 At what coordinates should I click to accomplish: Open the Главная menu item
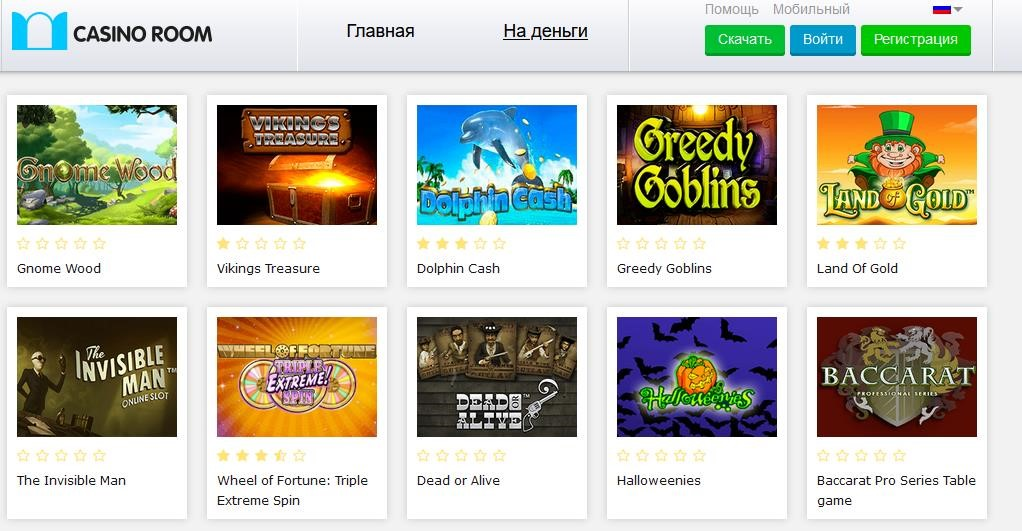(380, 31)
